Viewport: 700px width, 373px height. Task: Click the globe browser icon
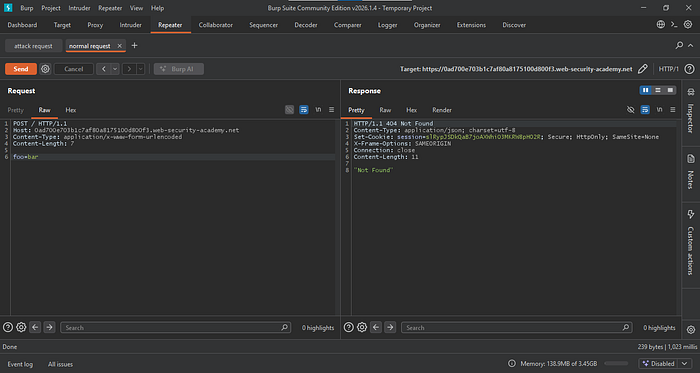tap(661, 25)
